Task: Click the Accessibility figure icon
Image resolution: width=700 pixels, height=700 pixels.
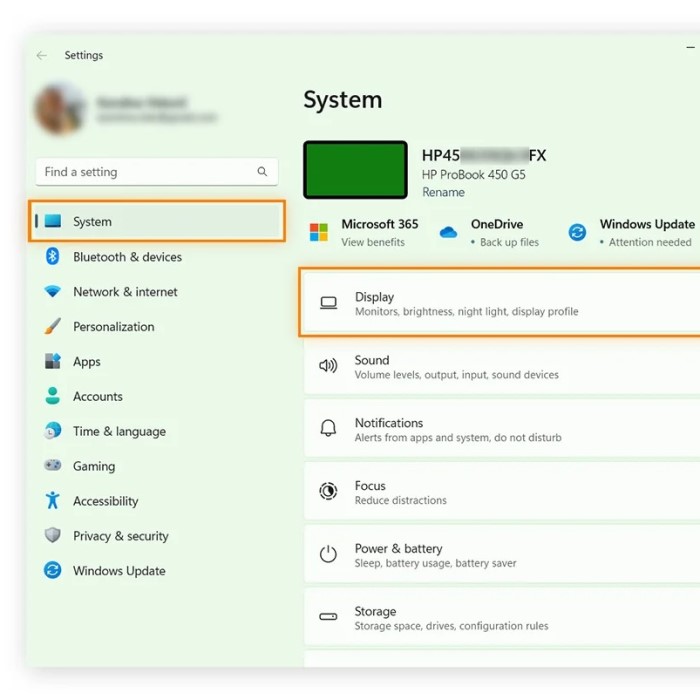Action: pos(53,501)
